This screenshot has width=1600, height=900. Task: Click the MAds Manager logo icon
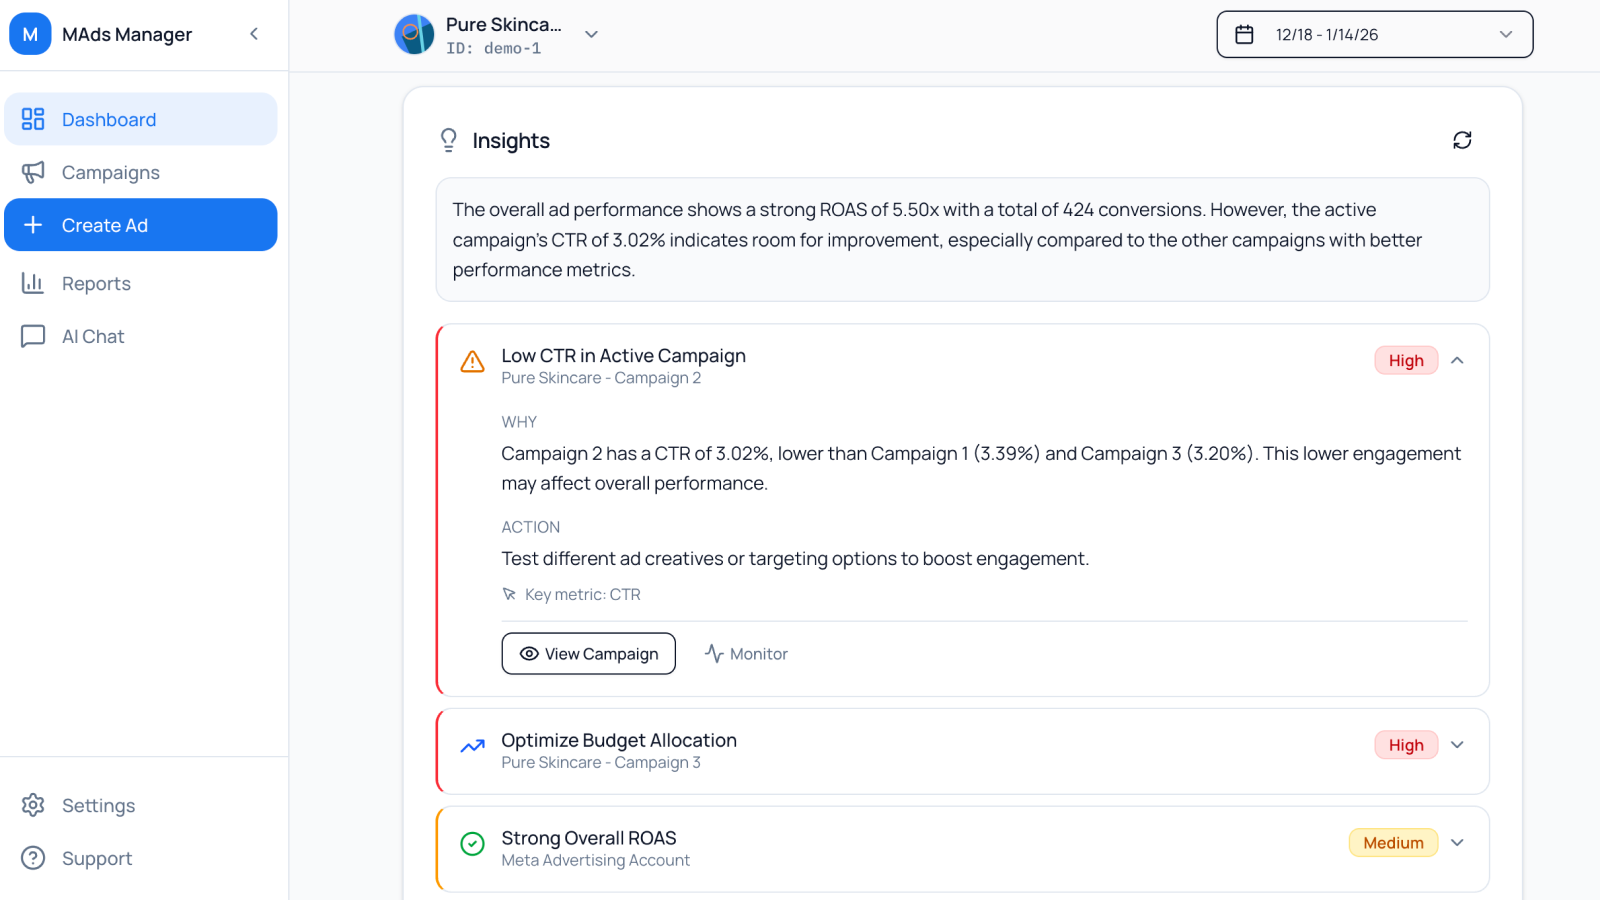click(30, 34)
